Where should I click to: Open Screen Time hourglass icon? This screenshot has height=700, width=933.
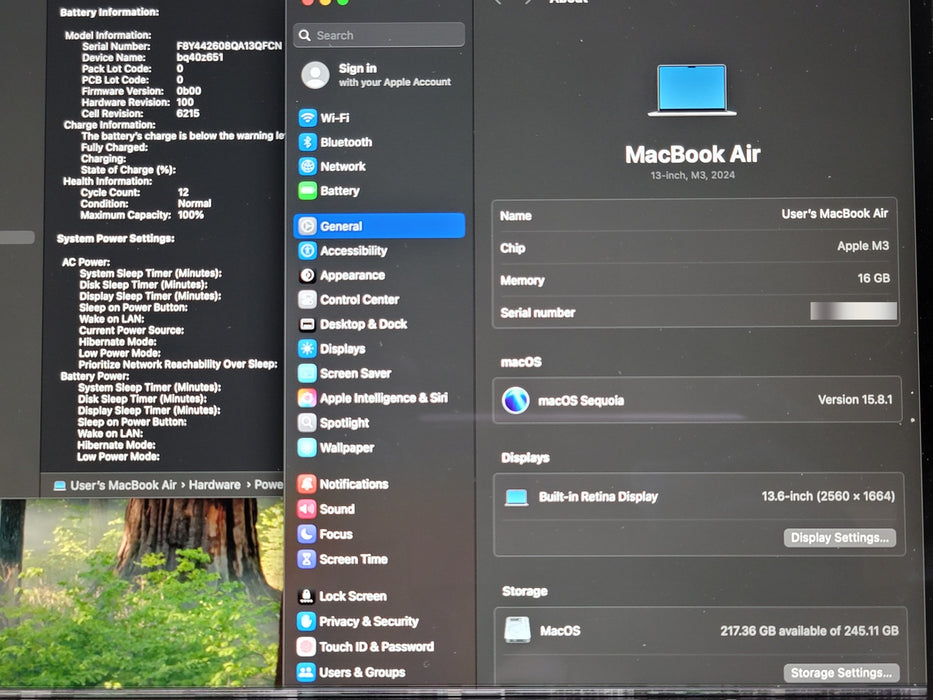(306, 559)
